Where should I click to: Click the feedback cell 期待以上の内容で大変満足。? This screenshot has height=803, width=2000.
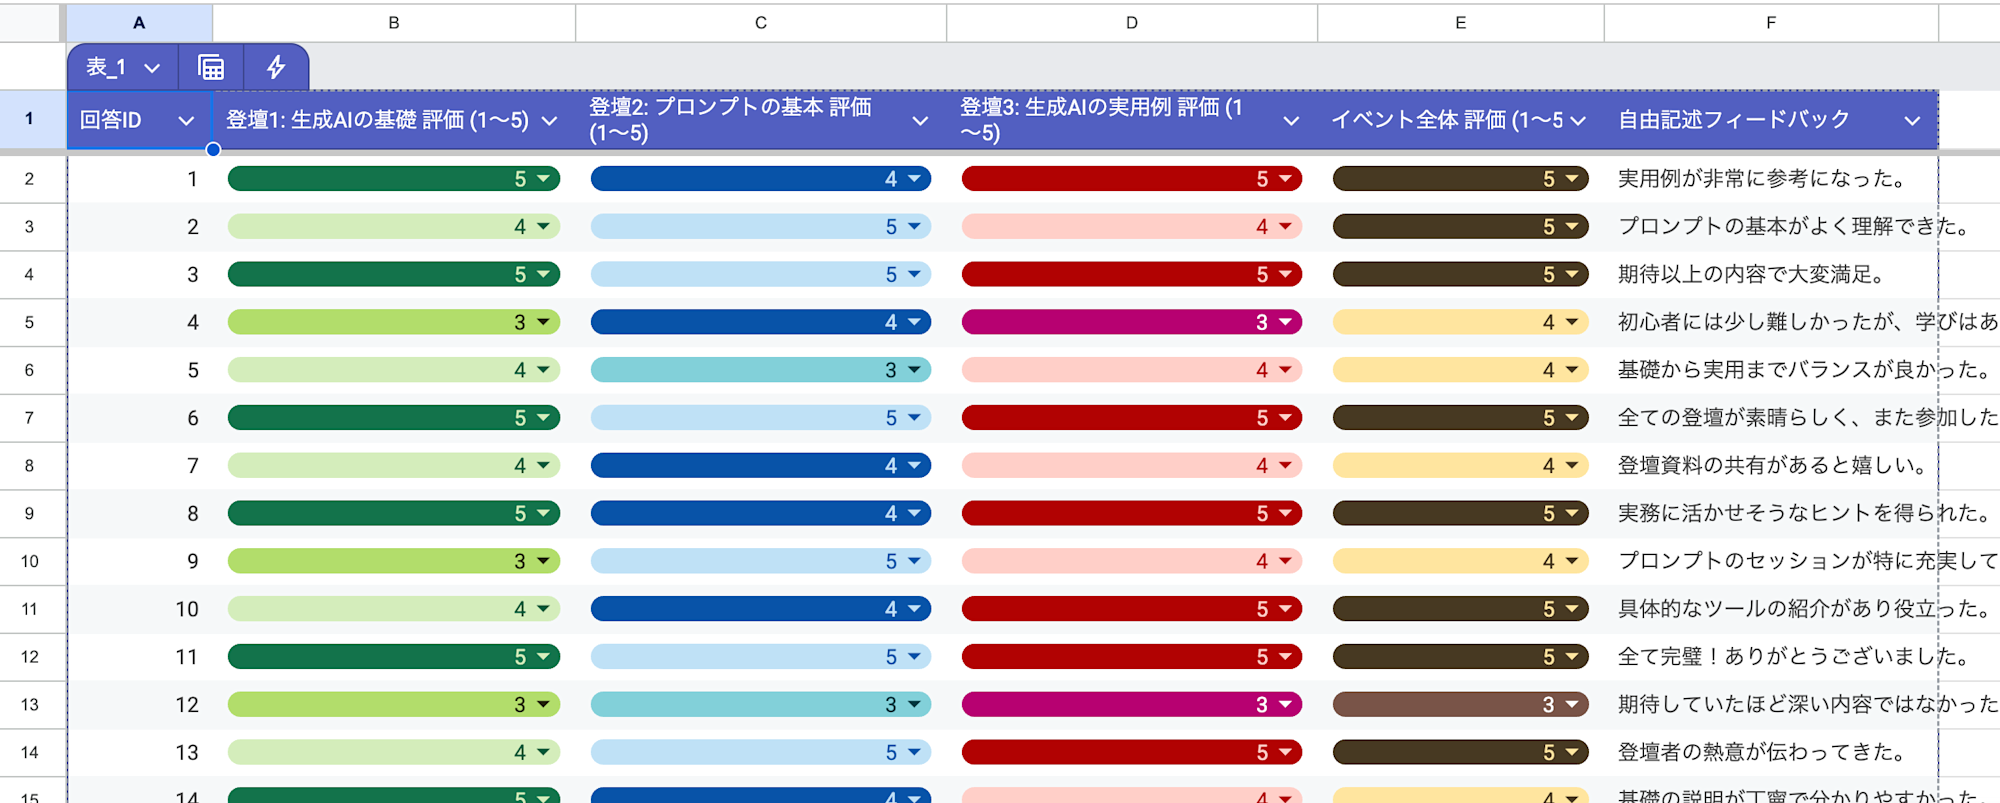pyautogui.click(x=1770, y=275)
